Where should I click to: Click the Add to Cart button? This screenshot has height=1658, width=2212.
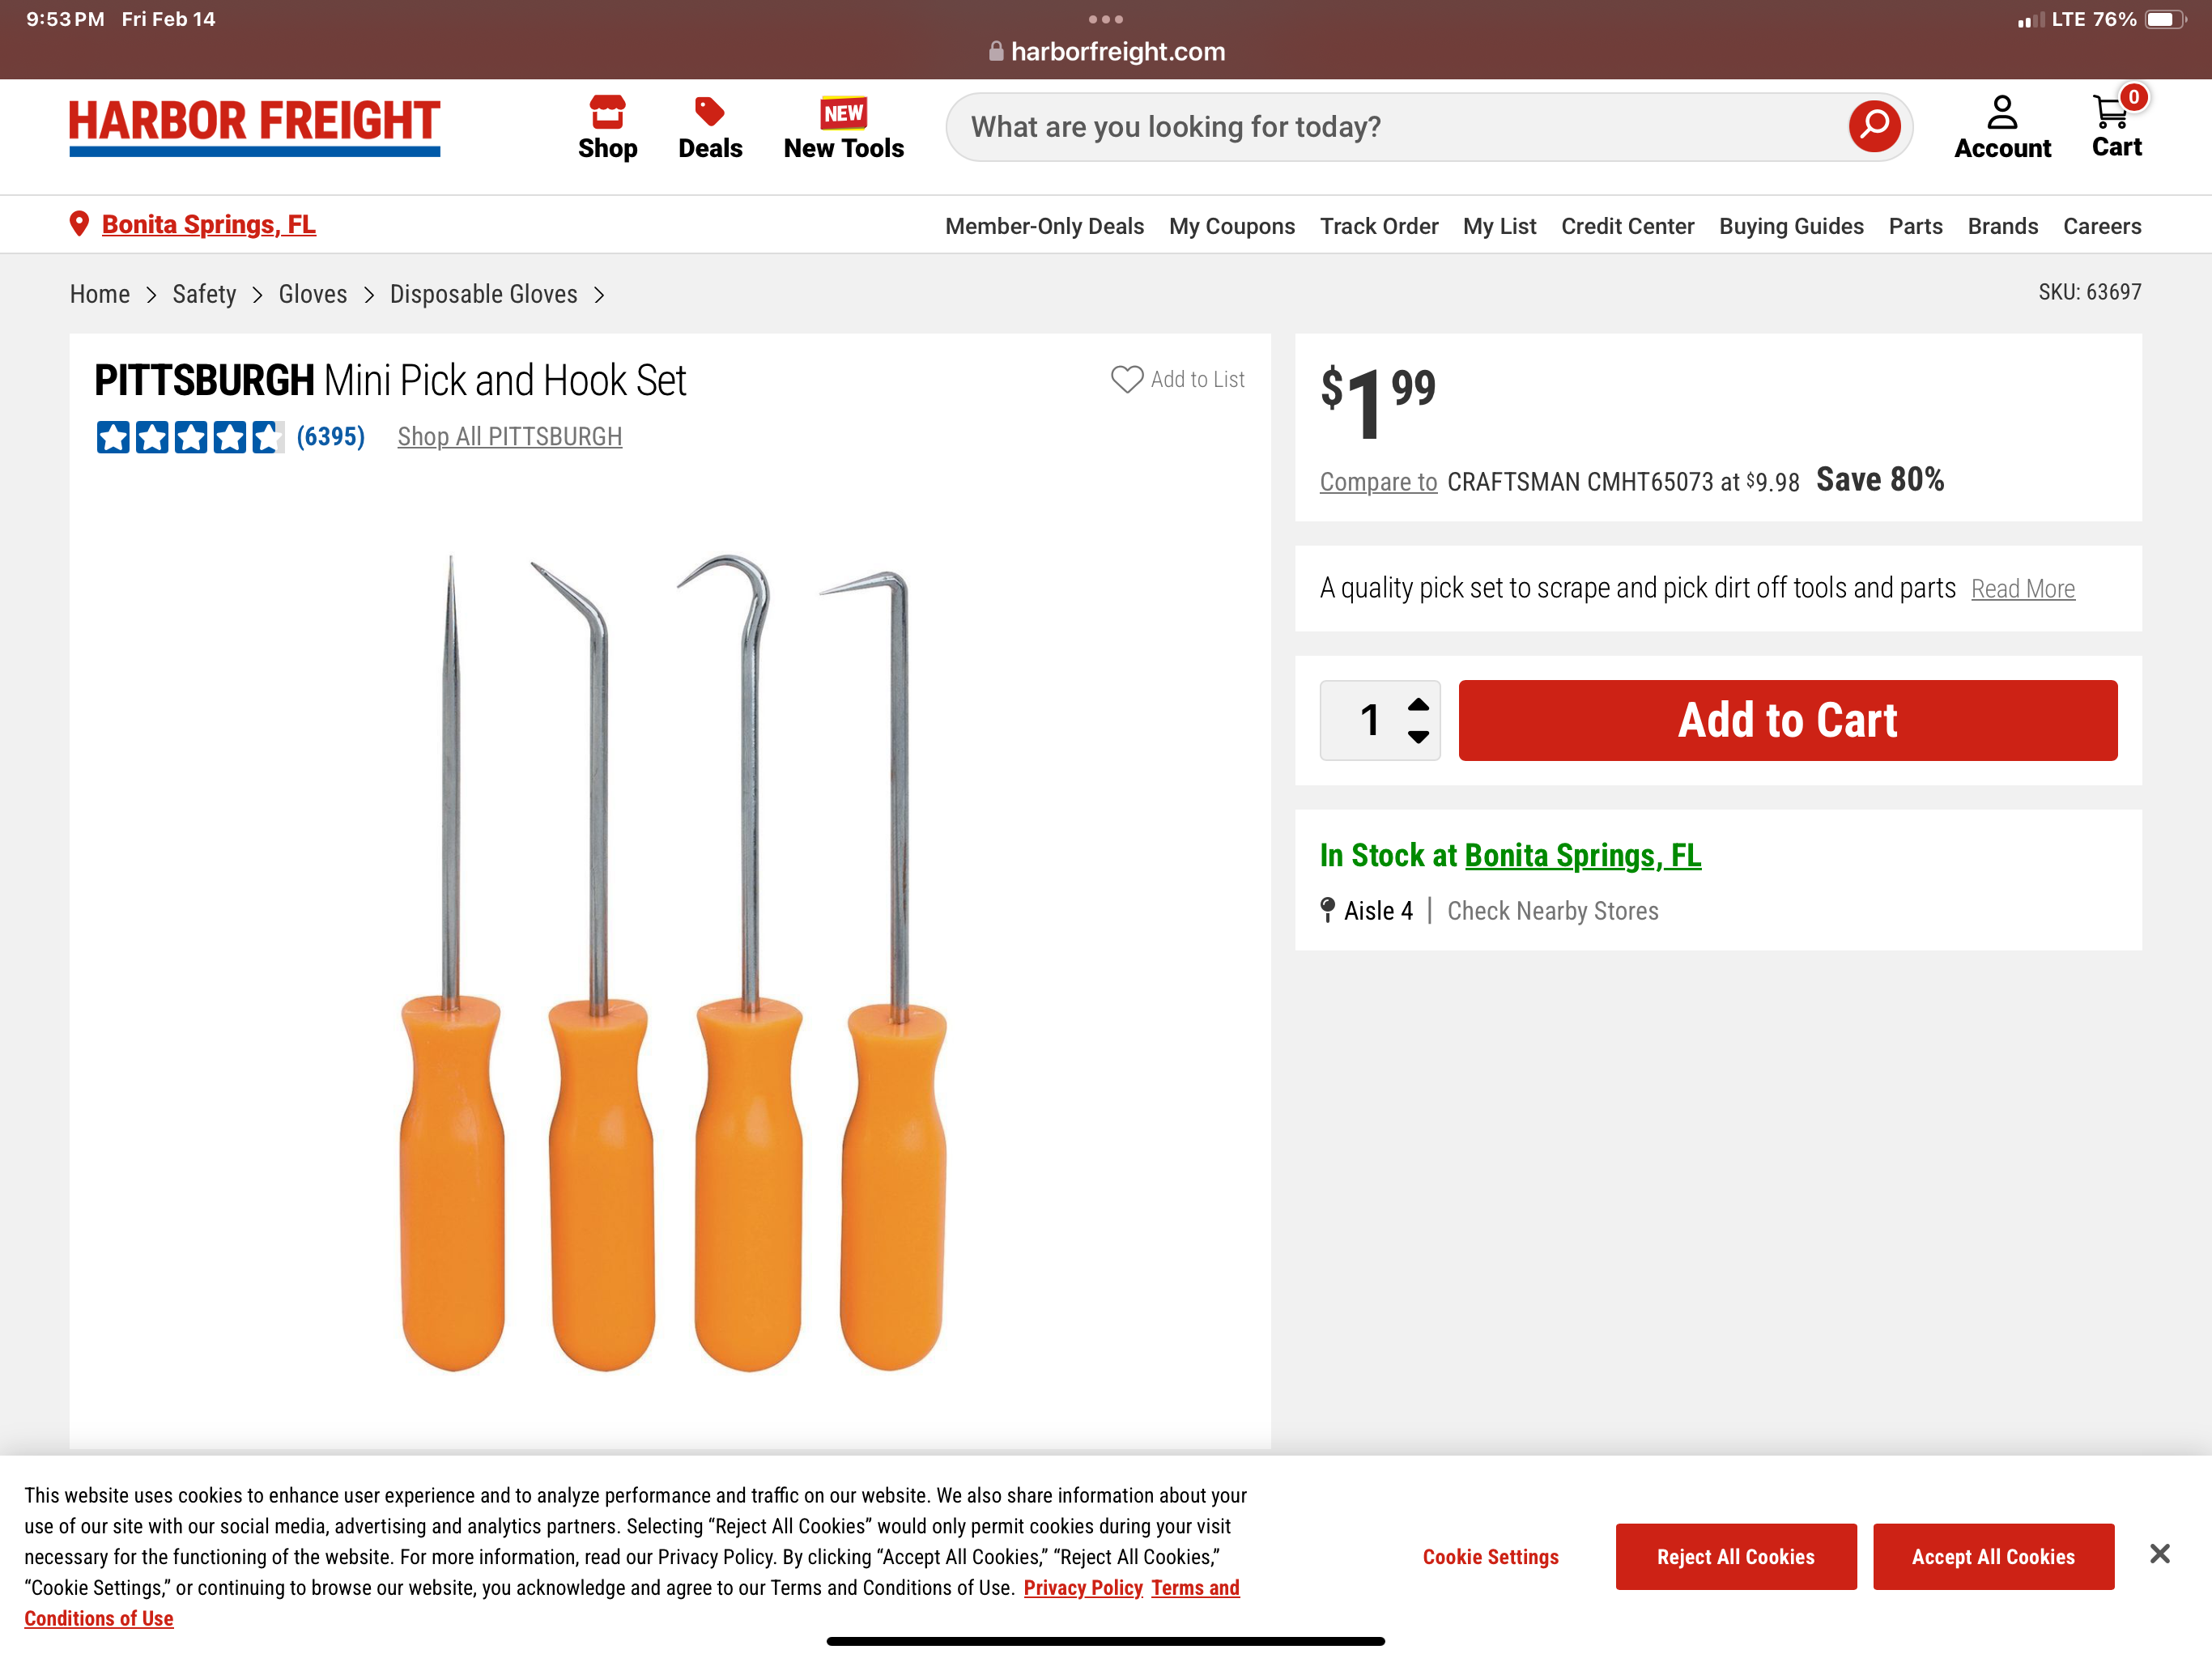tap(1787, 720)
